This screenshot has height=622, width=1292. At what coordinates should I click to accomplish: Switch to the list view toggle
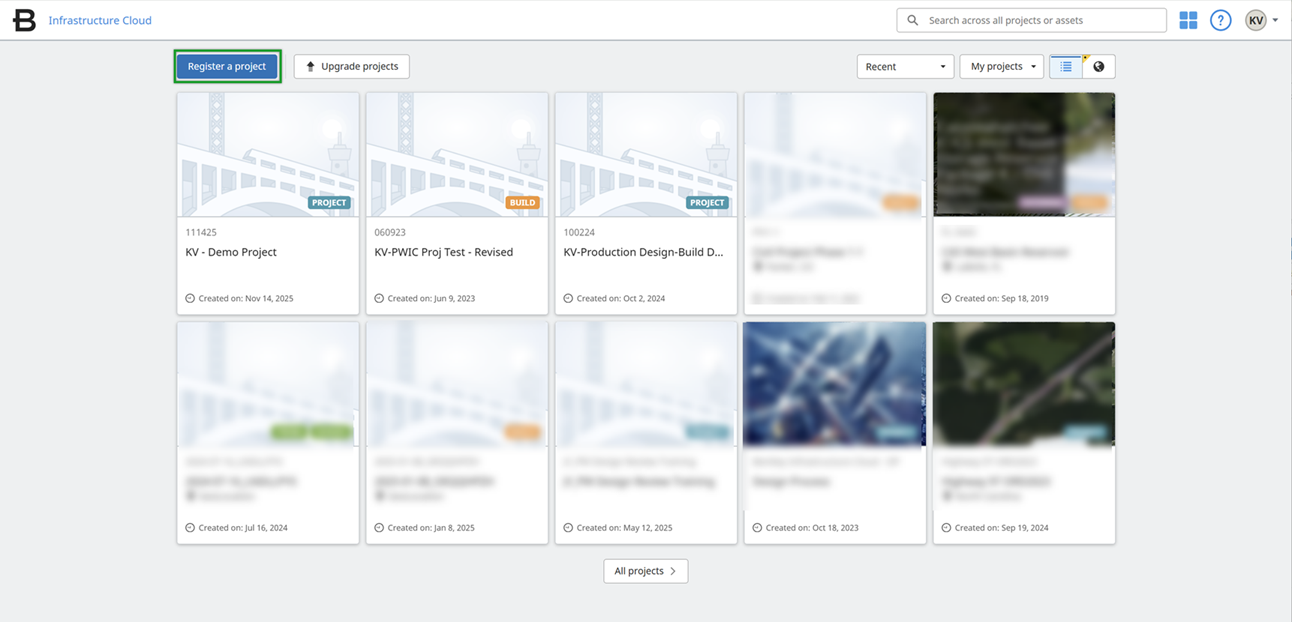(1066, 66)
